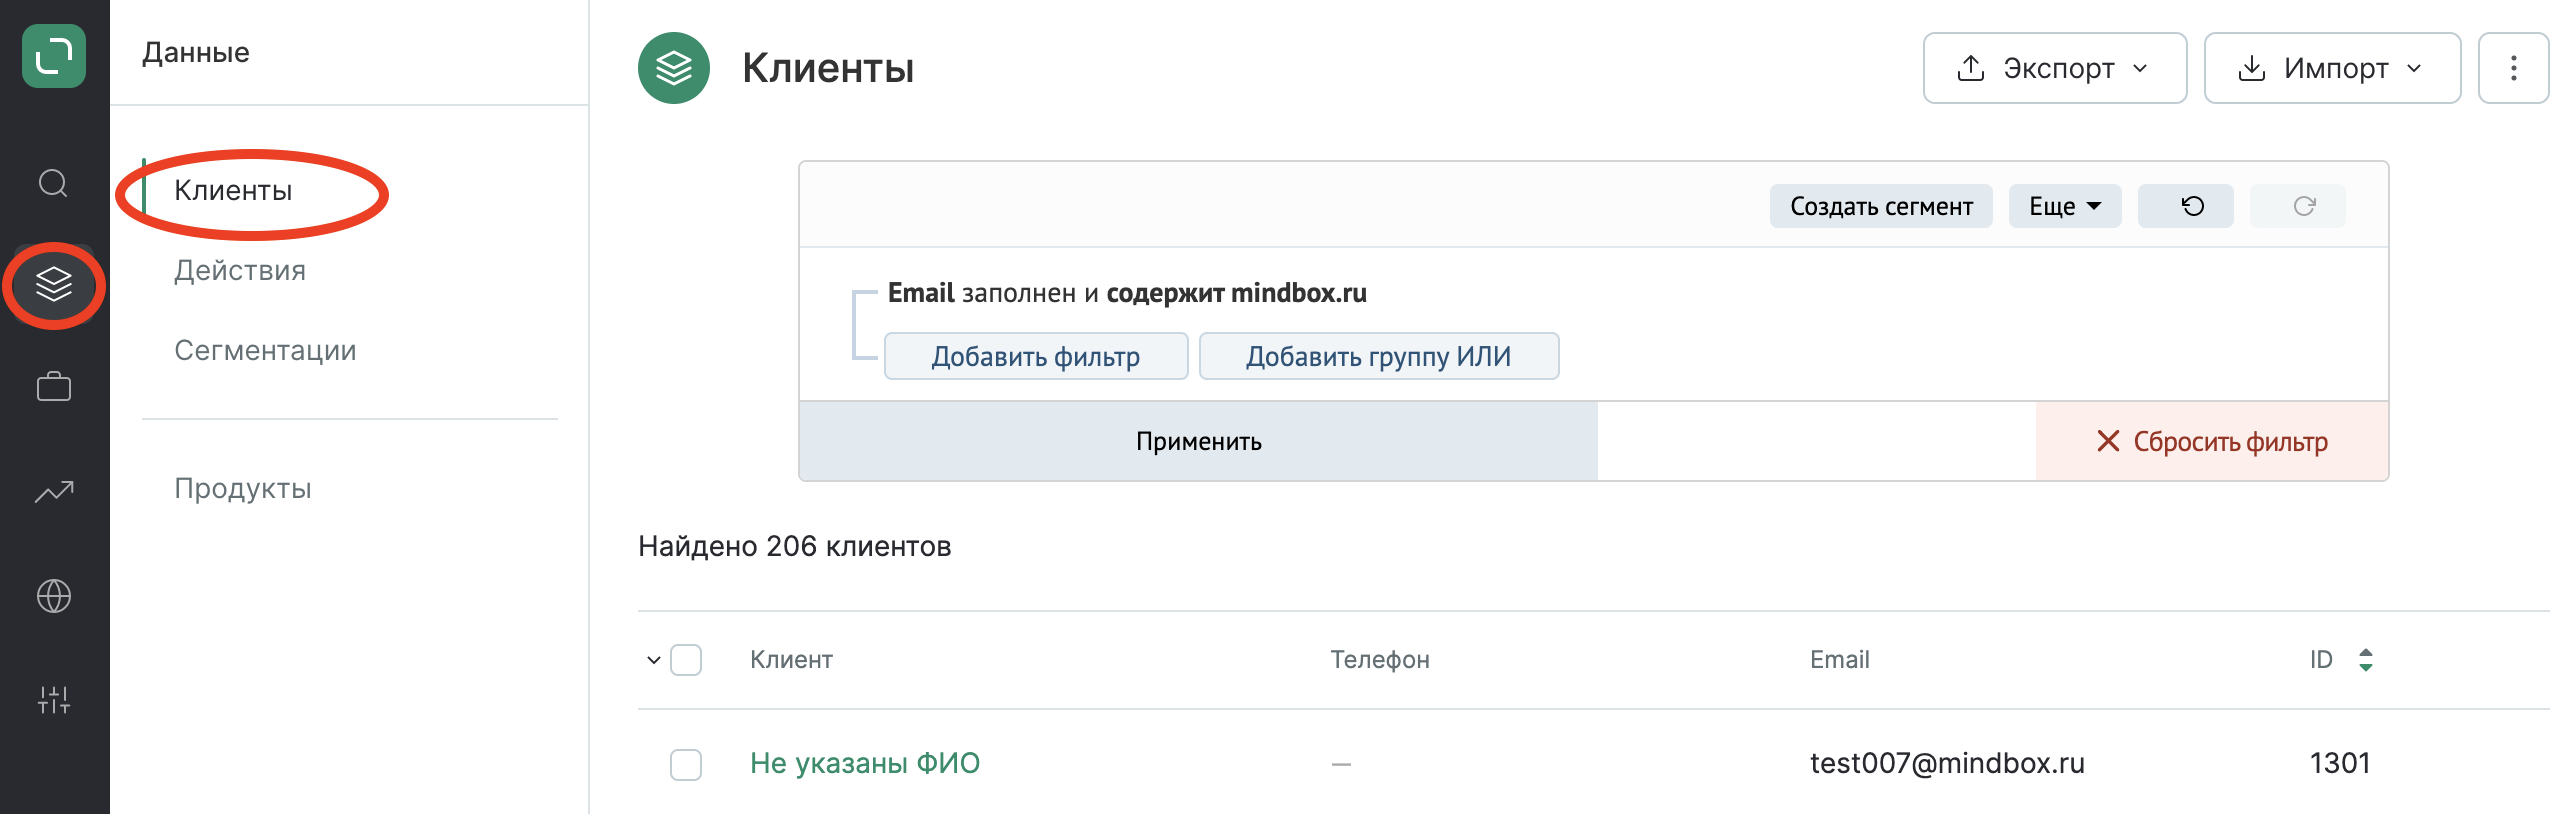Click the Найдено 206 клиентов text
Viewport: 2574px width, 814px height.
[x=795, y=546]
